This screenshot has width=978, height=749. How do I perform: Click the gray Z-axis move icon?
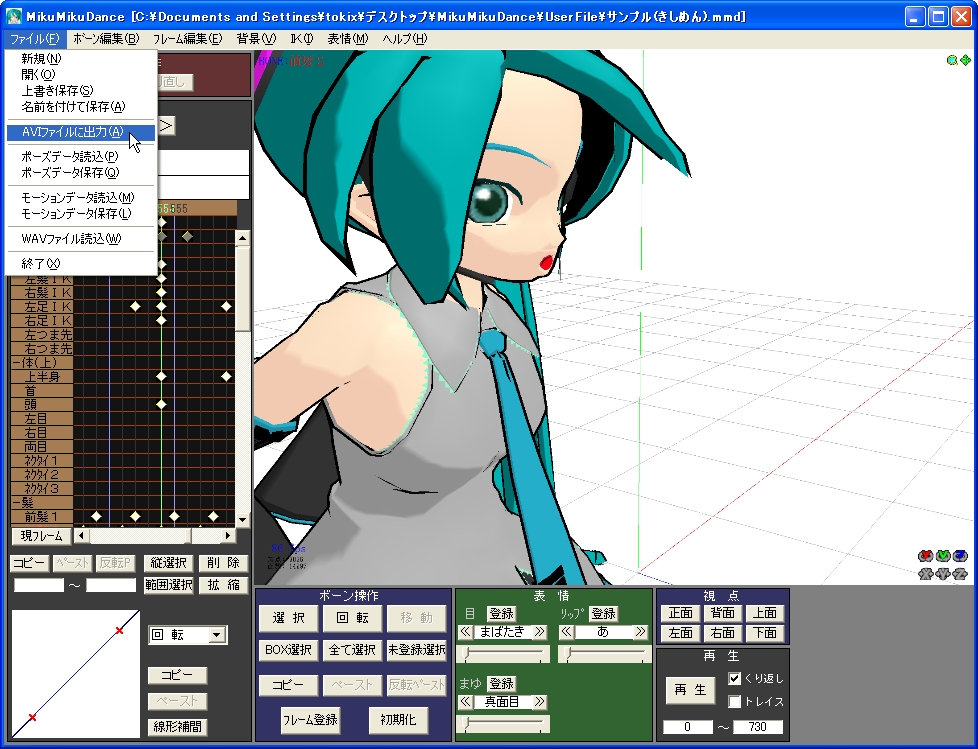click(961, 573)
